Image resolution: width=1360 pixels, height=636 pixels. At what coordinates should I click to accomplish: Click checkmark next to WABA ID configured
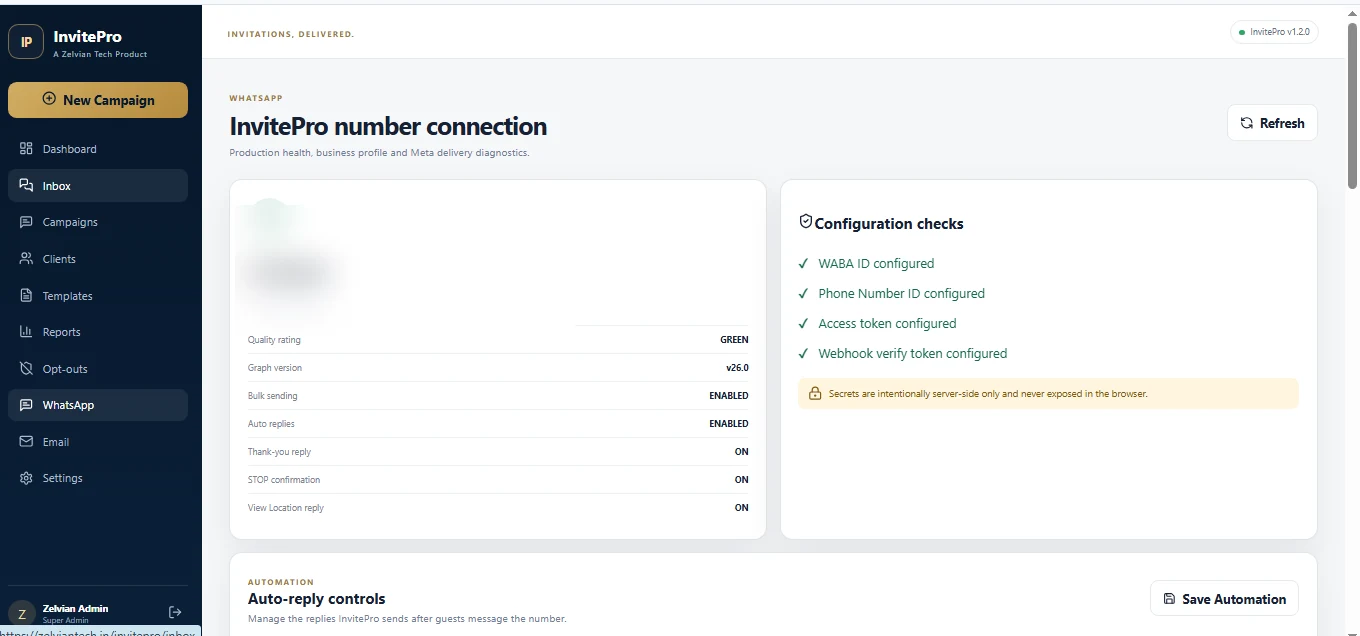click(803, 264)
